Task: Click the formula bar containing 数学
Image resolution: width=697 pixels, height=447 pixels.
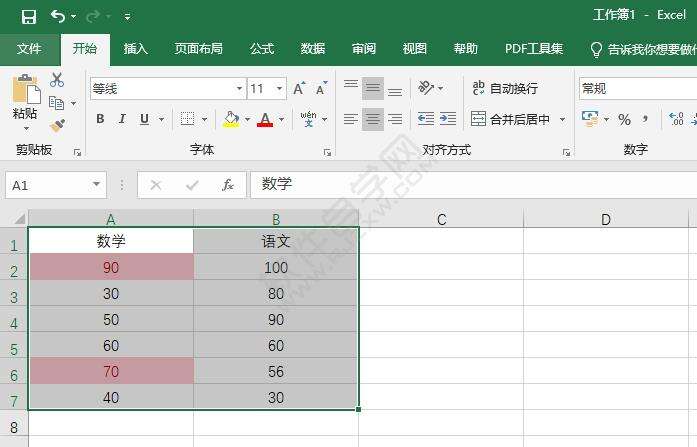Action: (474, 184)
